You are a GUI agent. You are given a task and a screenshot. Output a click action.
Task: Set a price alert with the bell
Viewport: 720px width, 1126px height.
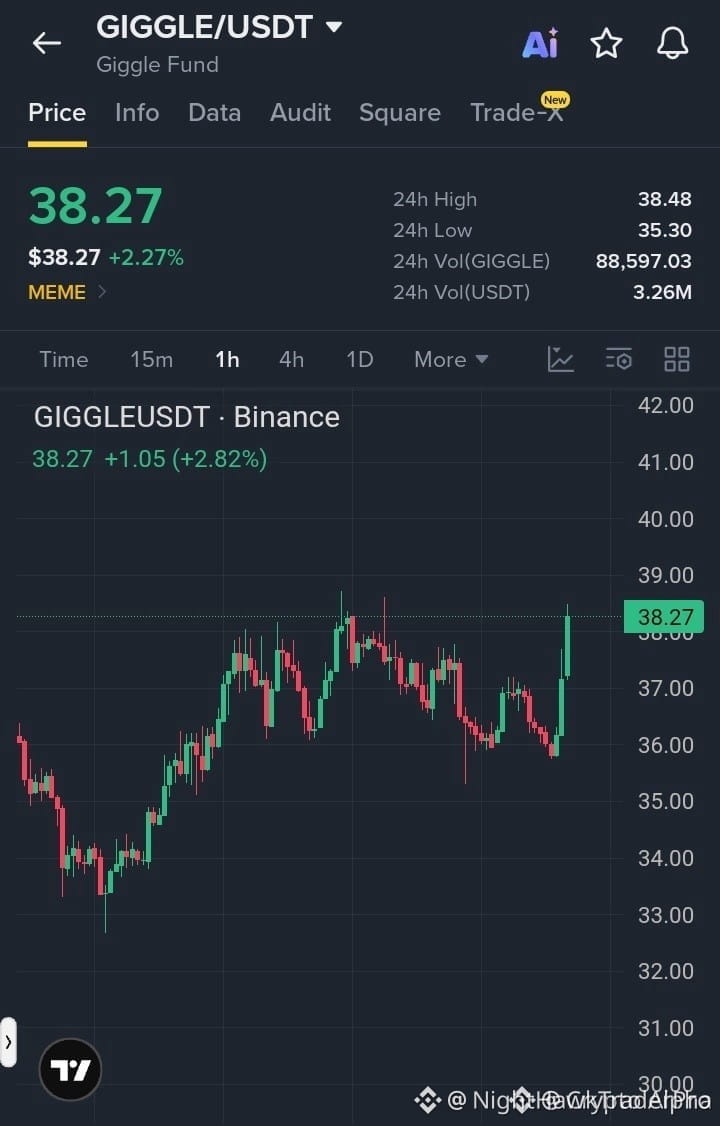tap(673, 43)
